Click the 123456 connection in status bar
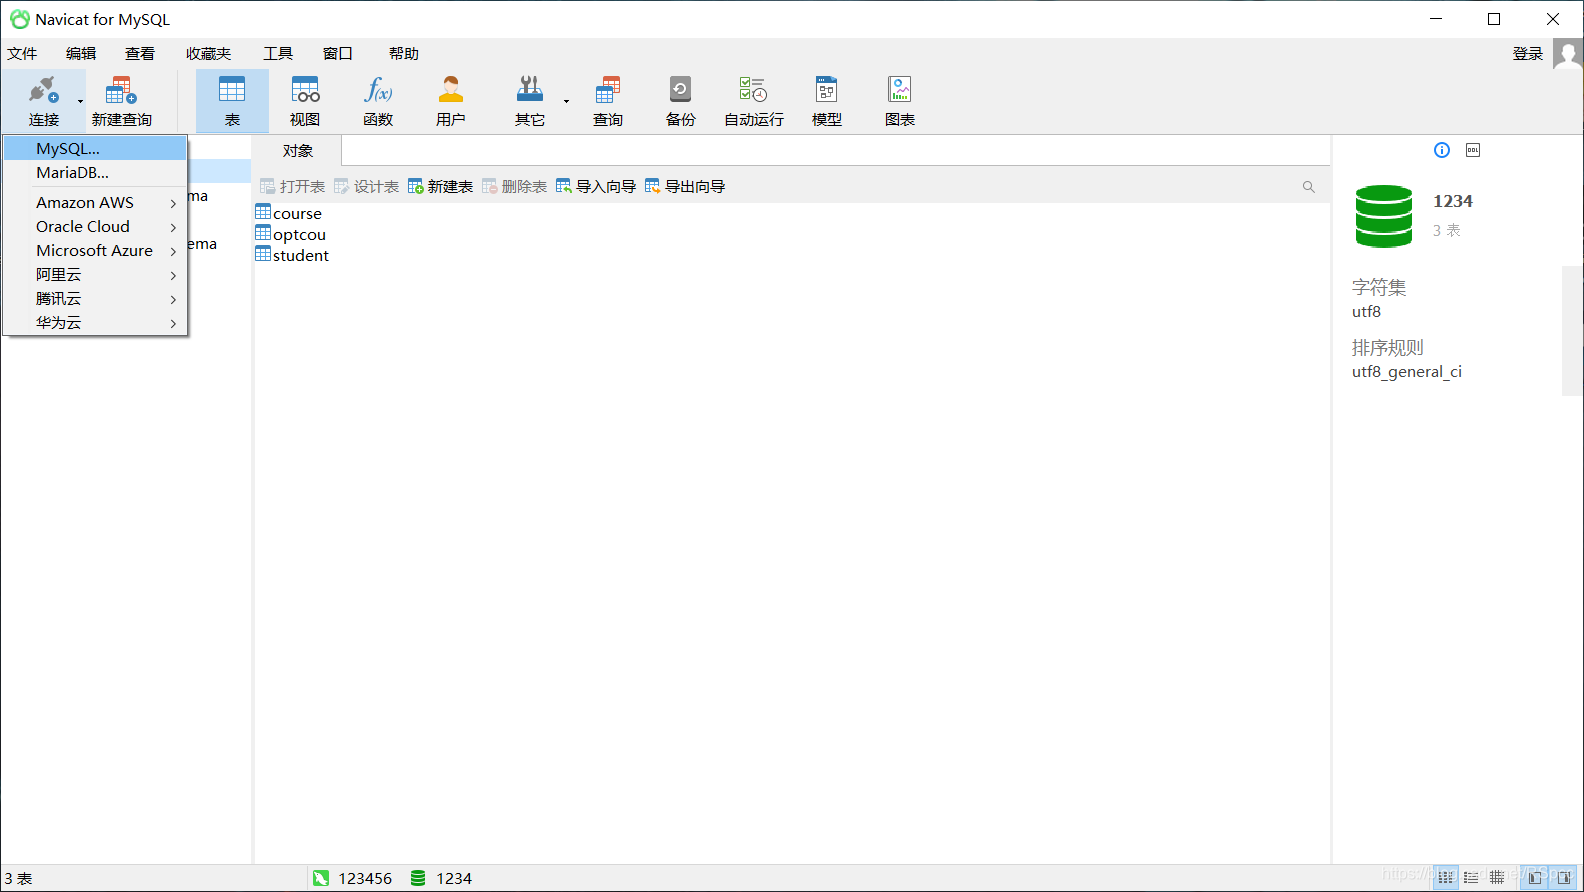The image size is (1584, 892). 352,878
